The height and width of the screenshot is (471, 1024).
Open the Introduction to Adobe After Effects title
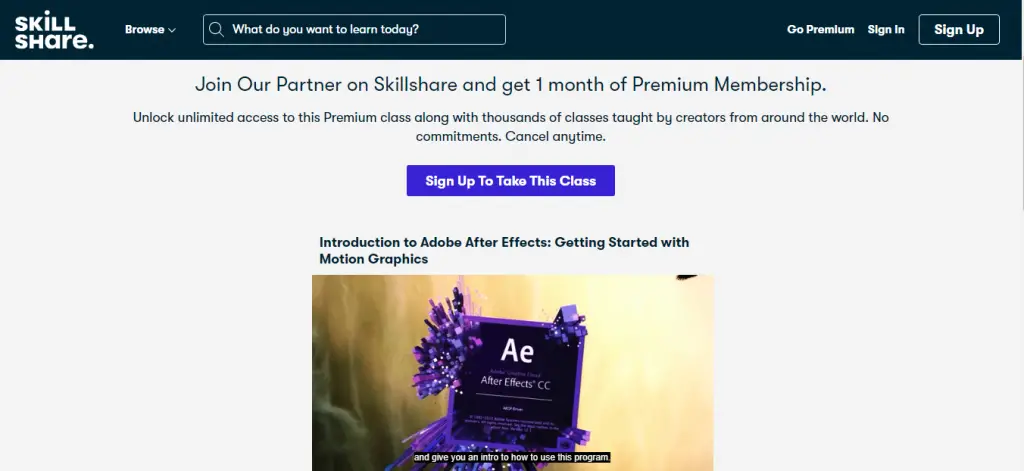[x=504, y=250]
